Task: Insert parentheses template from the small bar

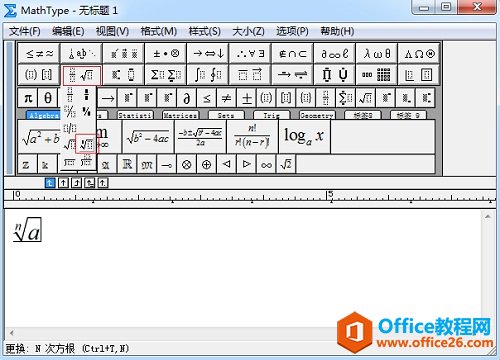Action: [266, 98]
